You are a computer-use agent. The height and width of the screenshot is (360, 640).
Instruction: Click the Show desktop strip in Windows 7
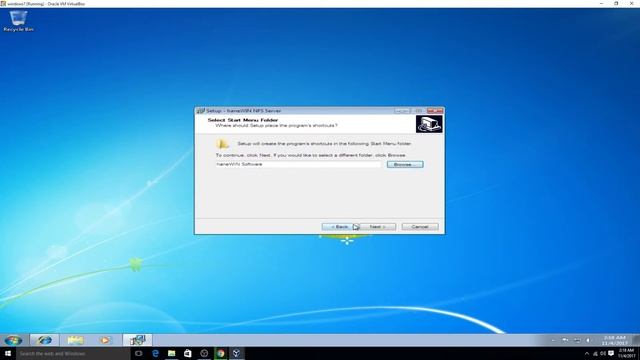[636, 340]
